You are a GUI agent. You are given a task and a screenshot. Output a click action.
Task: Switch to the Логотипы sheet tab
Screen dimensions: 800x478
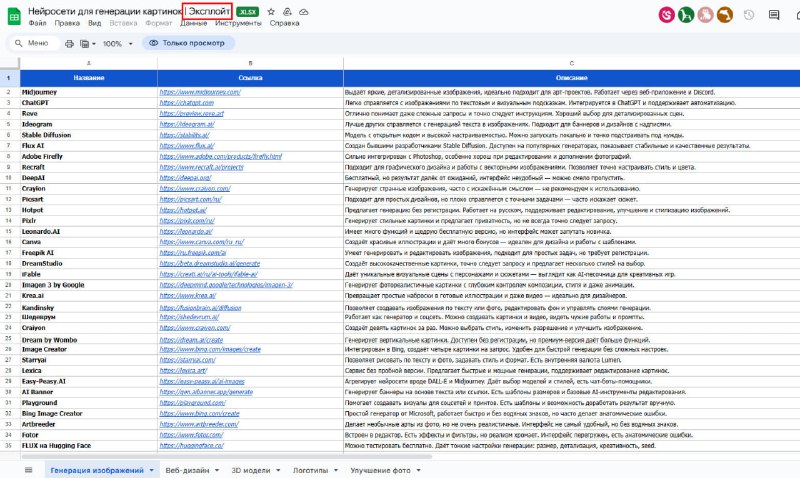(310, 470)
